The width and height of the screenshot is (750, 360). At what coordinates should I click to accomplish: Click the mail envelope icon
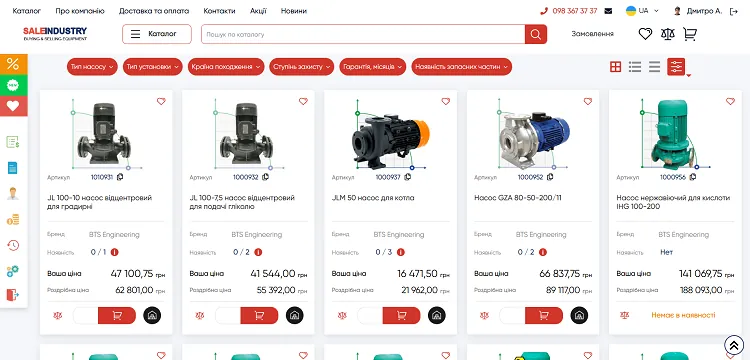(608, 11)
